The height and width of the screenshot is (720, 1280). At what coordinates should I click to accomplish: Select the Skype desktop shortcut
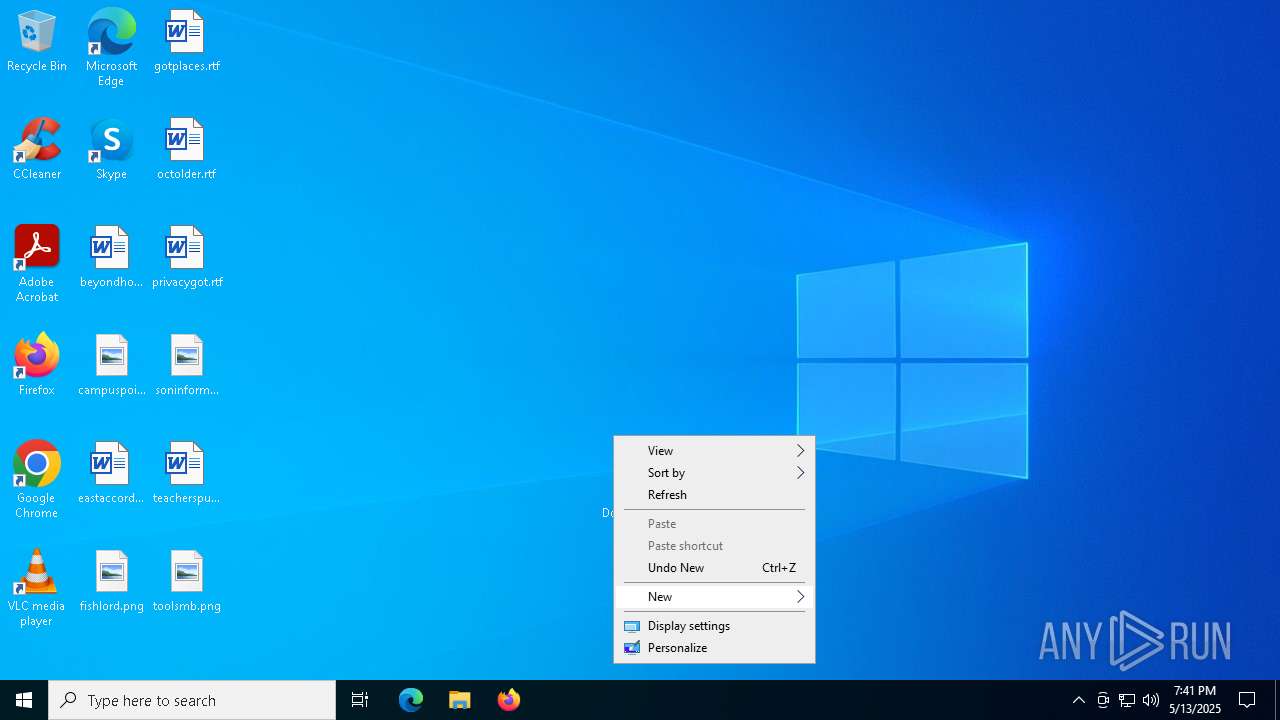pyautogui.click(x=111, y=150)
